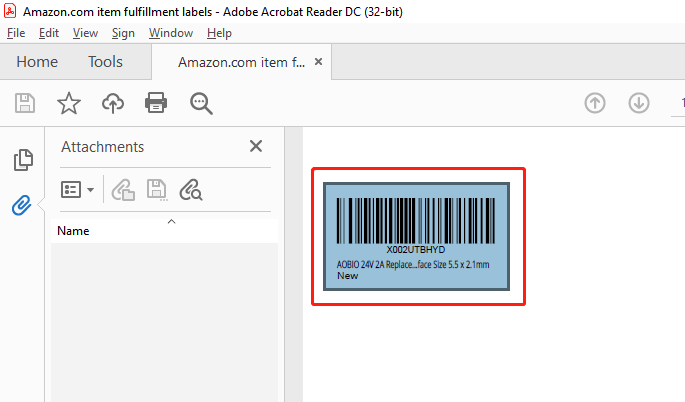Viewport: 685px width, 402px height.
Task: Click the AOBIO 24V 2A product text
Action: point(413,264)
